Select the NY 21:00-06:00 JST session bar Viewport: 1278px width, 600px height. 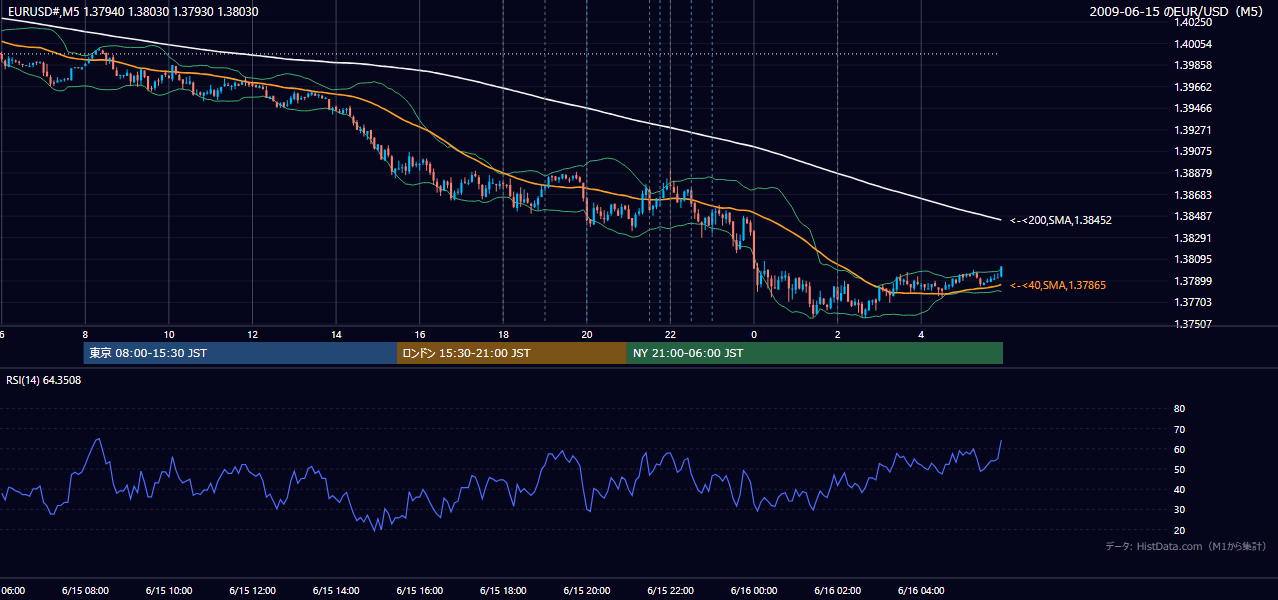tap(815, 353)
